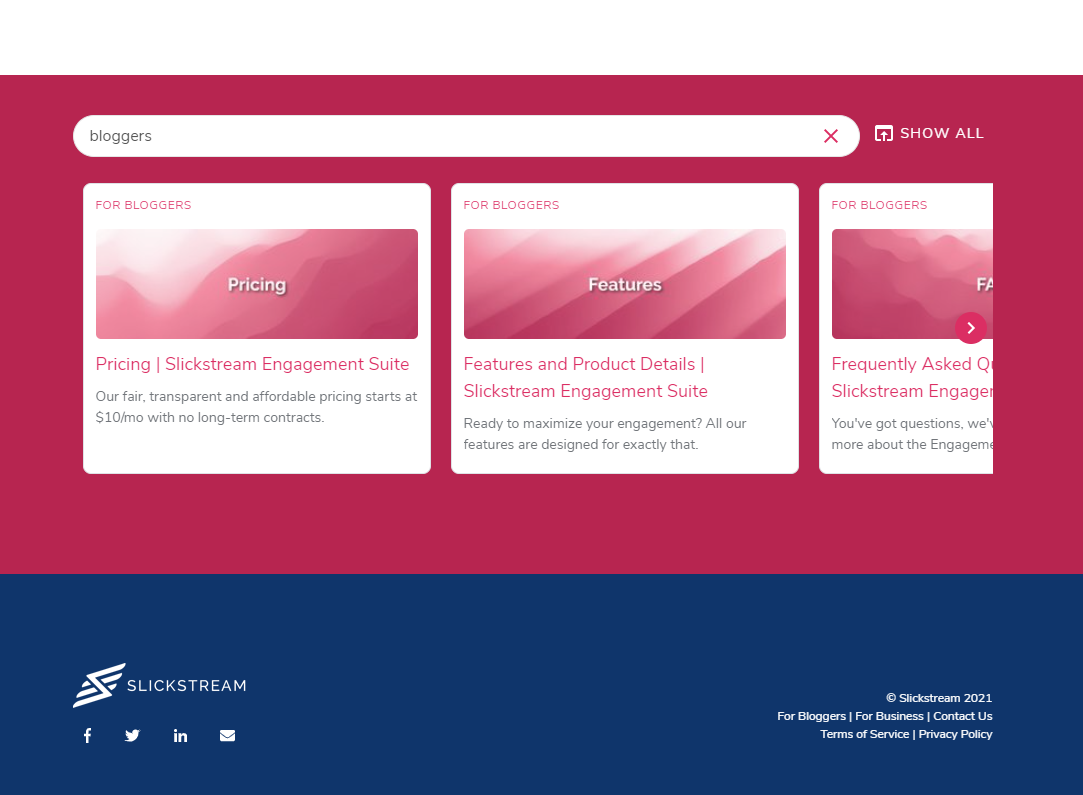Open 'Features and Product Details' title link
1083x795 pixels.
click(x=585, y=377)
